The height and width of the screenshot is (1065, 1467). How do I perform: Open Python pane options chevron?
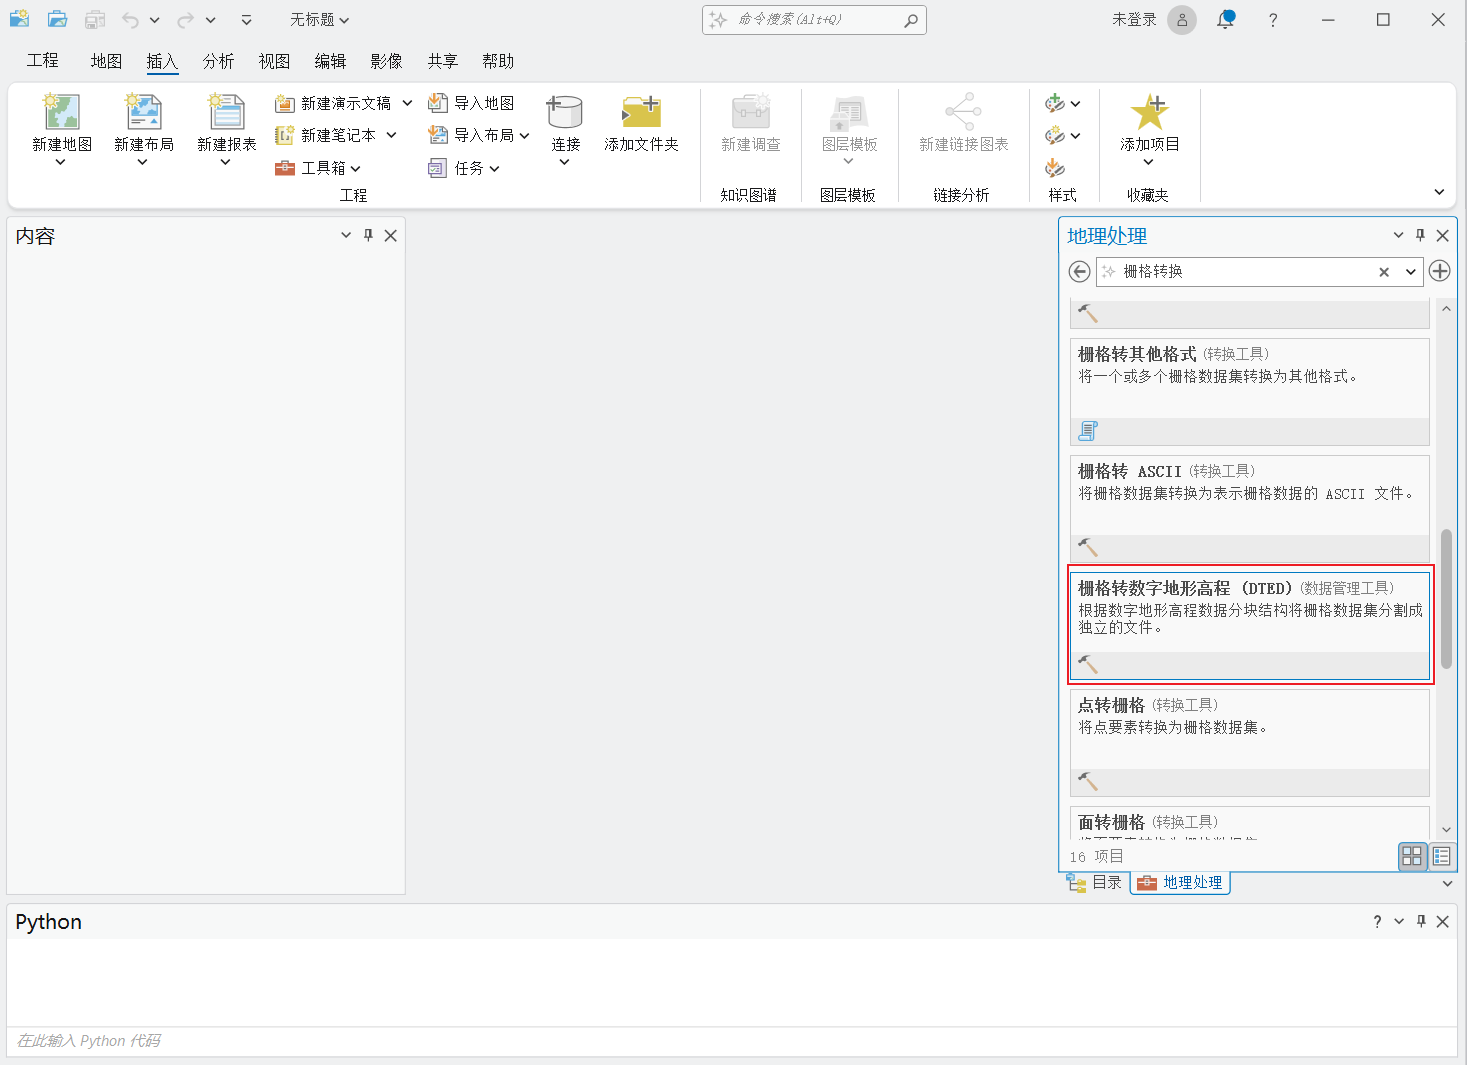[x=1399, y=921]
